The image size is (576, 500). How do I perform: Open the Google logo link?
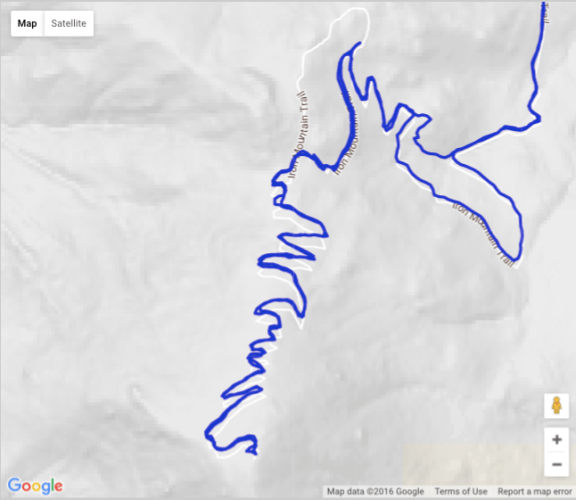tap(35, 486)
